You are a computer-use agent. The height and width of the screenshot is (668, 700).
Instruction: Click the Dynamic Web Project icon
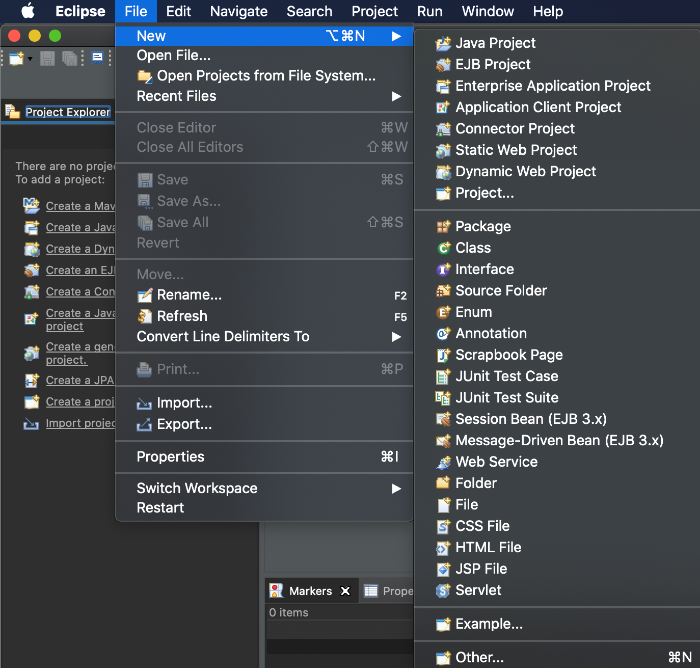(443, 172)
